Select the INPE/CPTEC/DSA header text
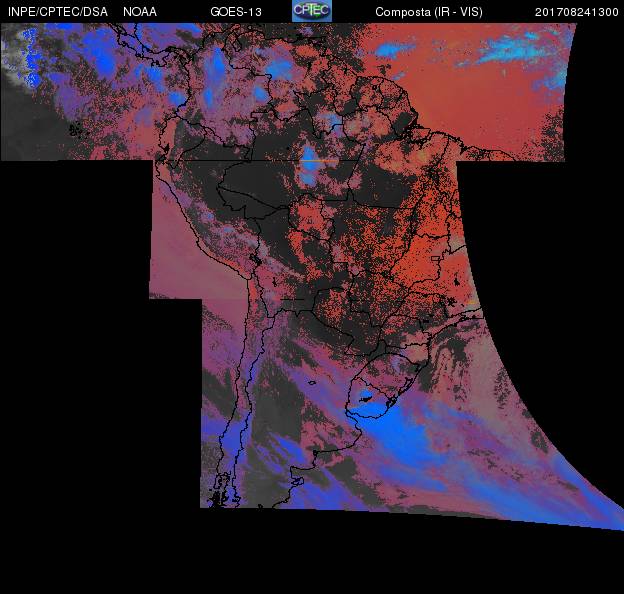This screenshot has height=594, width=624. pyautogui.click(x=58, y=12)
